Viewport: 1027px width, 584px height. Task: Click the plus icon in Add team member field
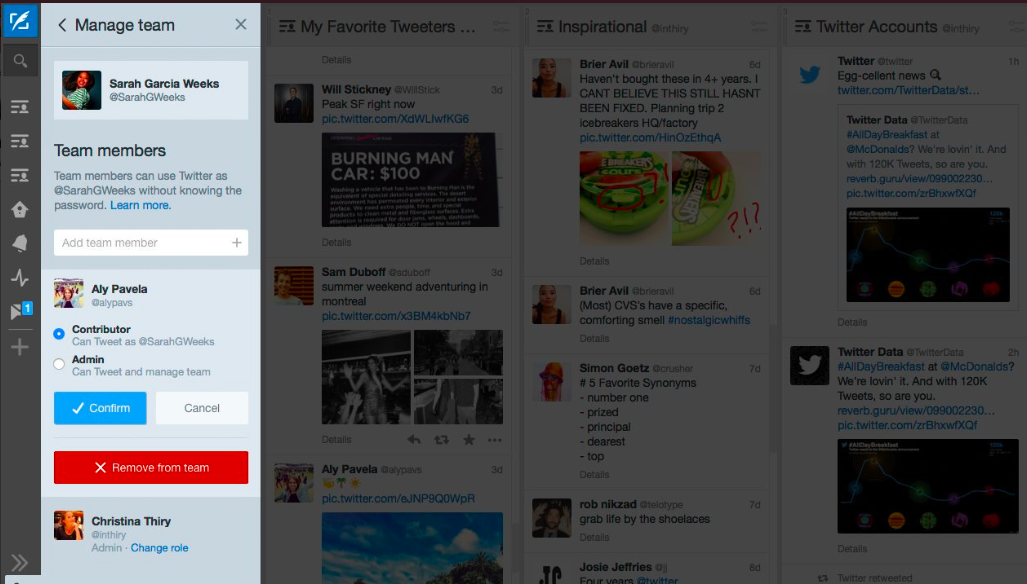[x=236, y=242]
